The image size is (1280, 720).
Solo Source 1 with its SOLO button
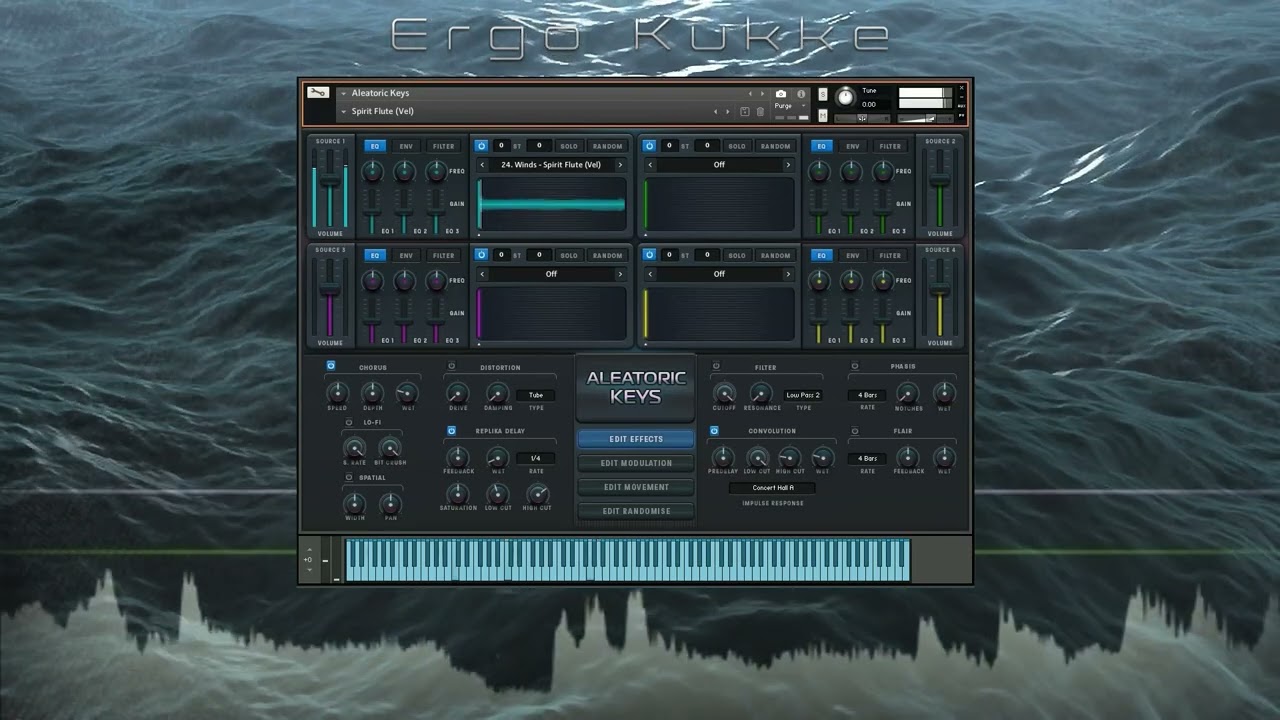pos(569,146)
